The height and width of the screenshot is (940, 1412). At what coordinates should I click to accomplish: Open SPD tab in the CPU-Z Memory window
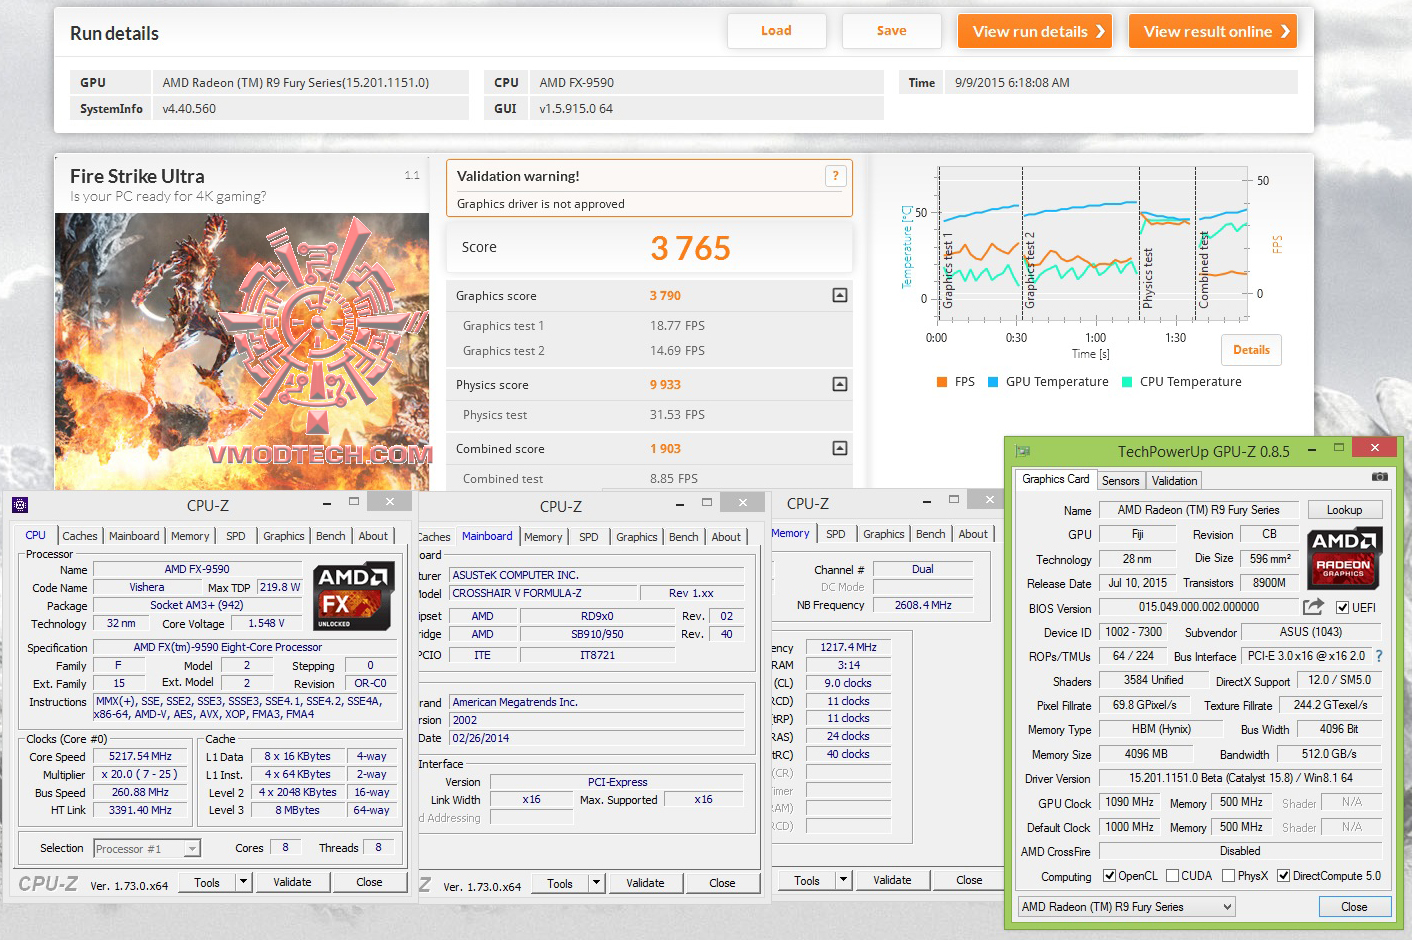pos(836,534)
